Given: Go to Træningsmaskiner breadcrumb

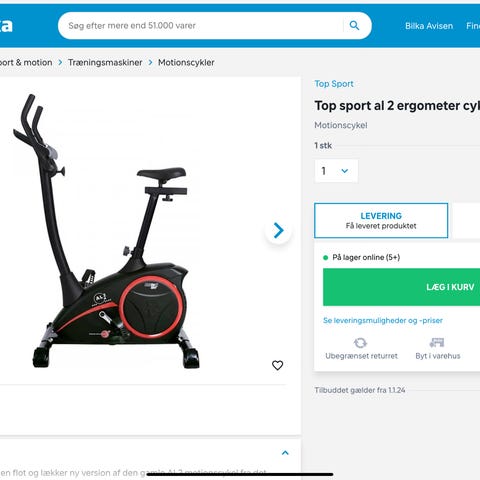Looking at the screenshot, I should coord(105,62).
